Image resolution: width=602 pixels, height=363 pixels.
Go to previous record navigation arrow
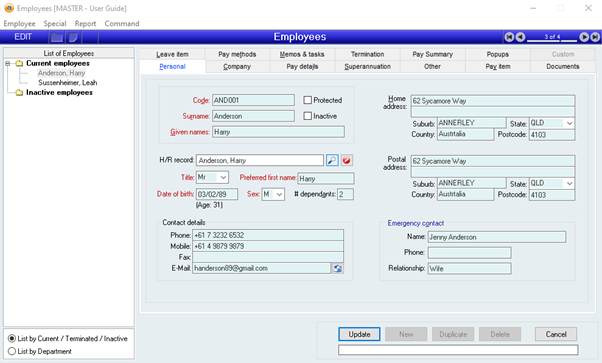point(520,37)
